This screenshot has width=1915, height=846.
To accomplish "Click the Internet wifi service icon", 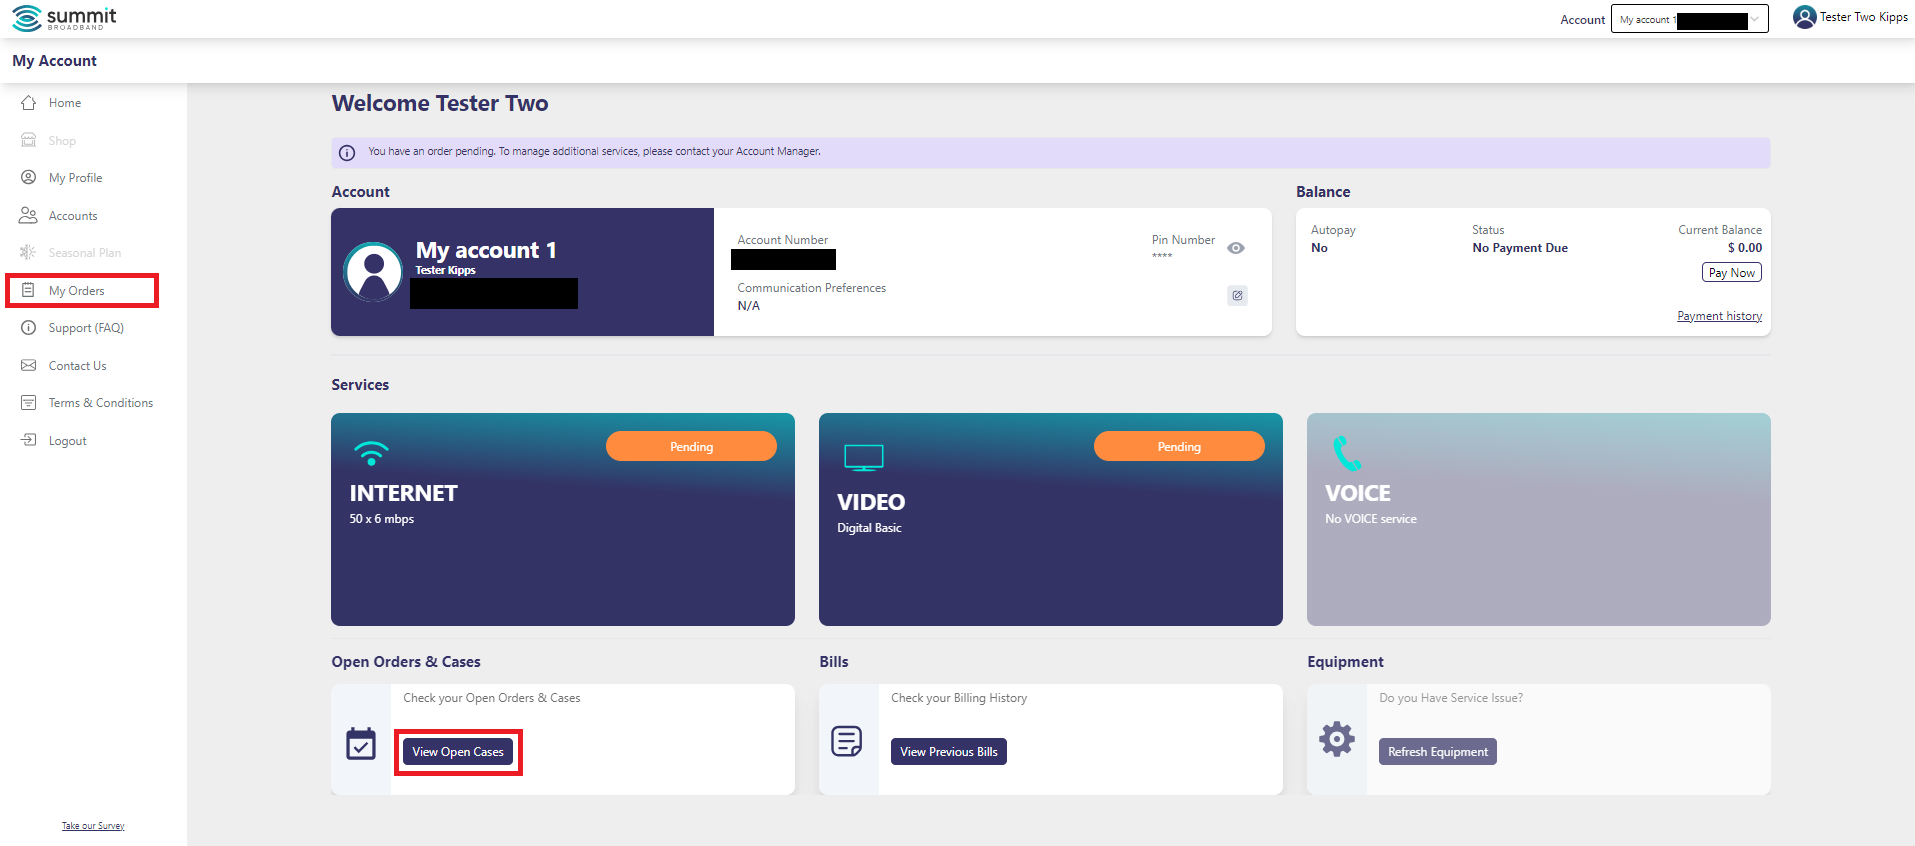I will coord(371,453).
